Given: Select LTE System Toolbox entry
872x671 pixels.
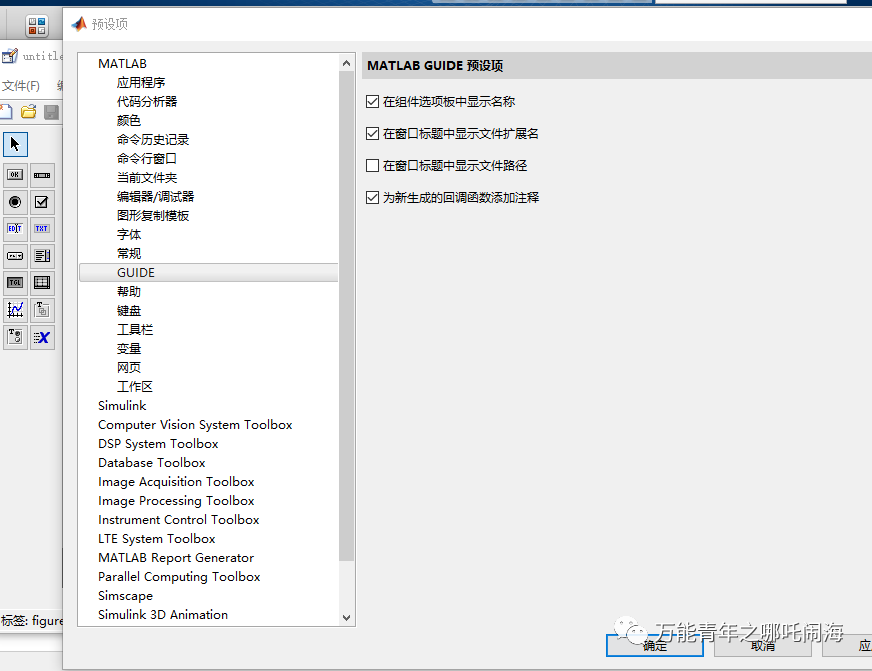Looking at the screenshot, I should (x=156, y=539).
